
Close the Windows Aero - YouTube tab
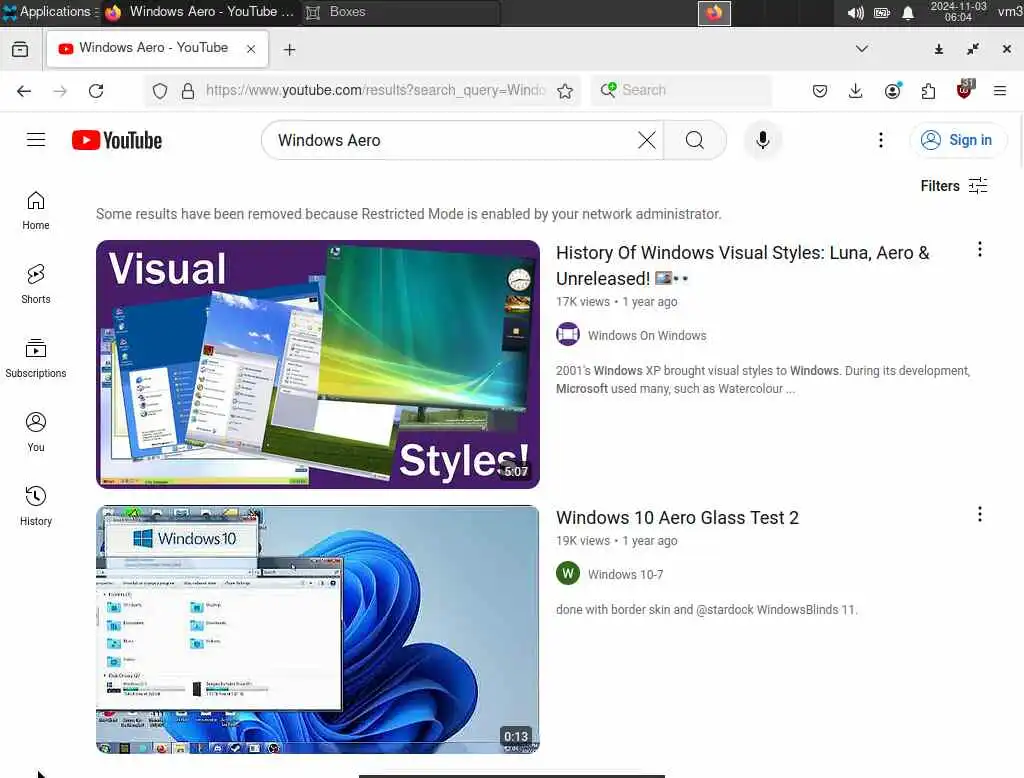click(x=251, y=49)
